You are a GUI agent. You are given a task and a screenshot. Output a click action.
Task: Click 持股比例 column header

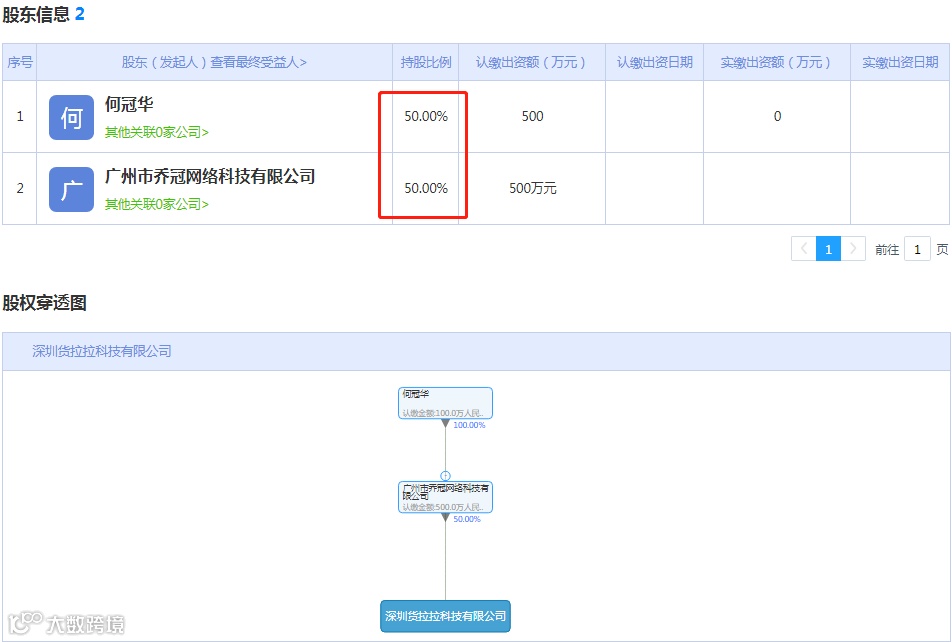(x=426, y=62)
